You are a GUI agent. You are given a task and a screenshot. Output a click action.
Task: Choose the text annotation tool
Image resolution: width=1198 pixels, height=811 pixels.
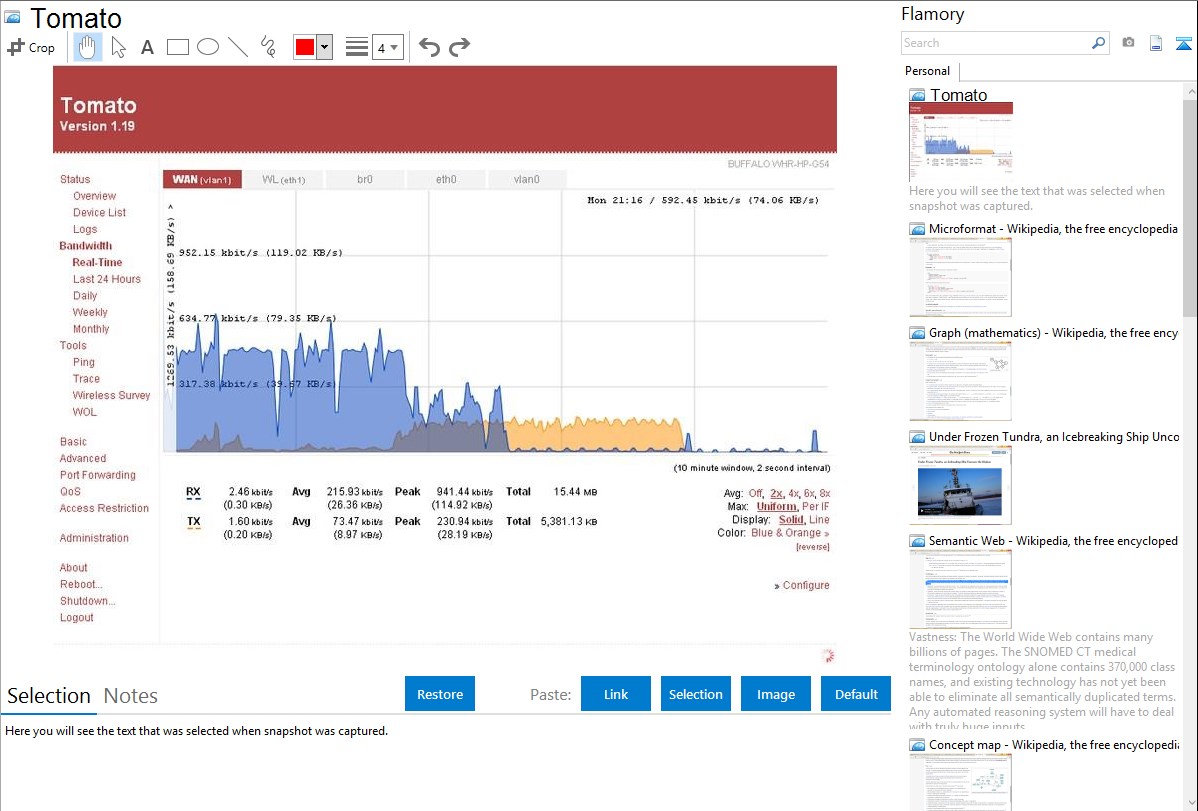pos(147,47)
